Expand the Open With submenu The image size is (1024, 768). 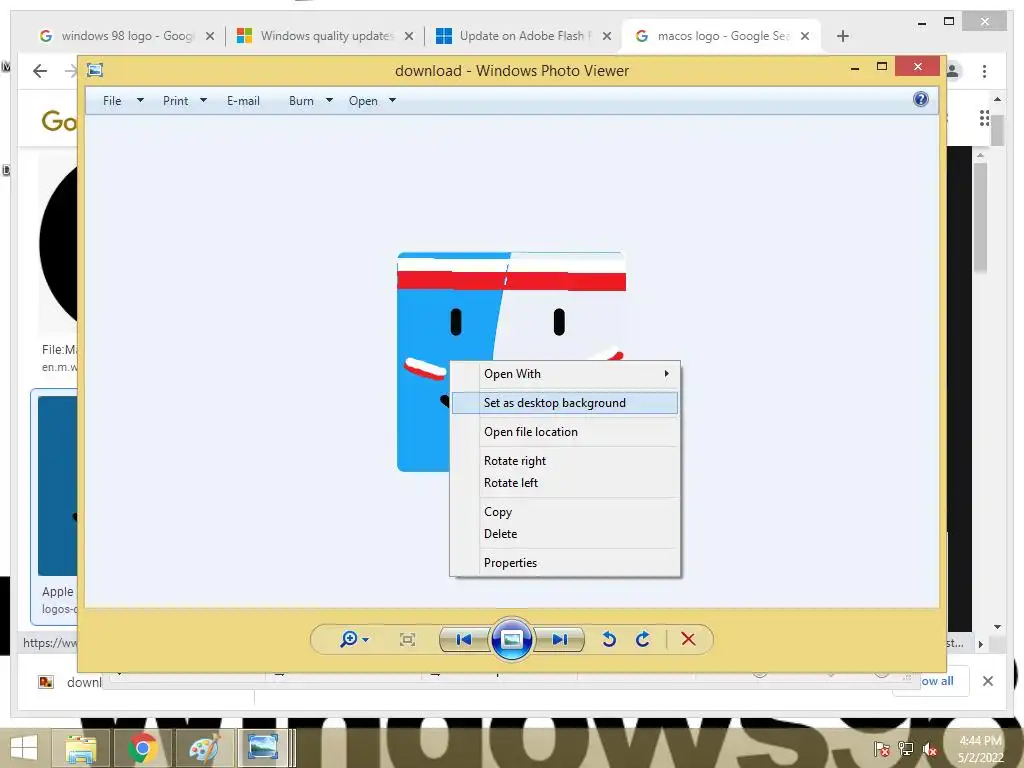coord(566,374)
